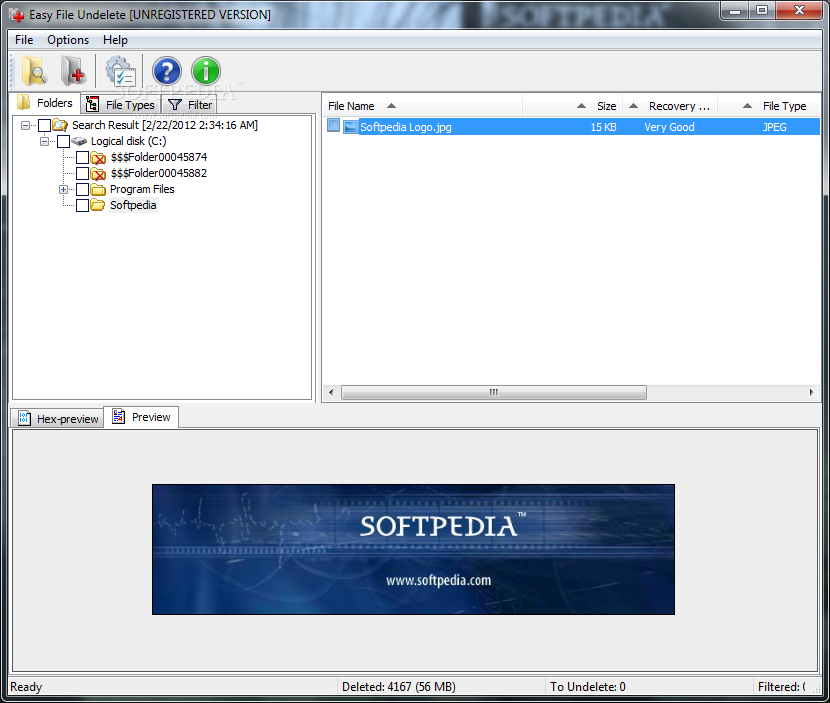Click the Logical disk (C:) drive icon
830x703 pixels.
tap(79, 141)
